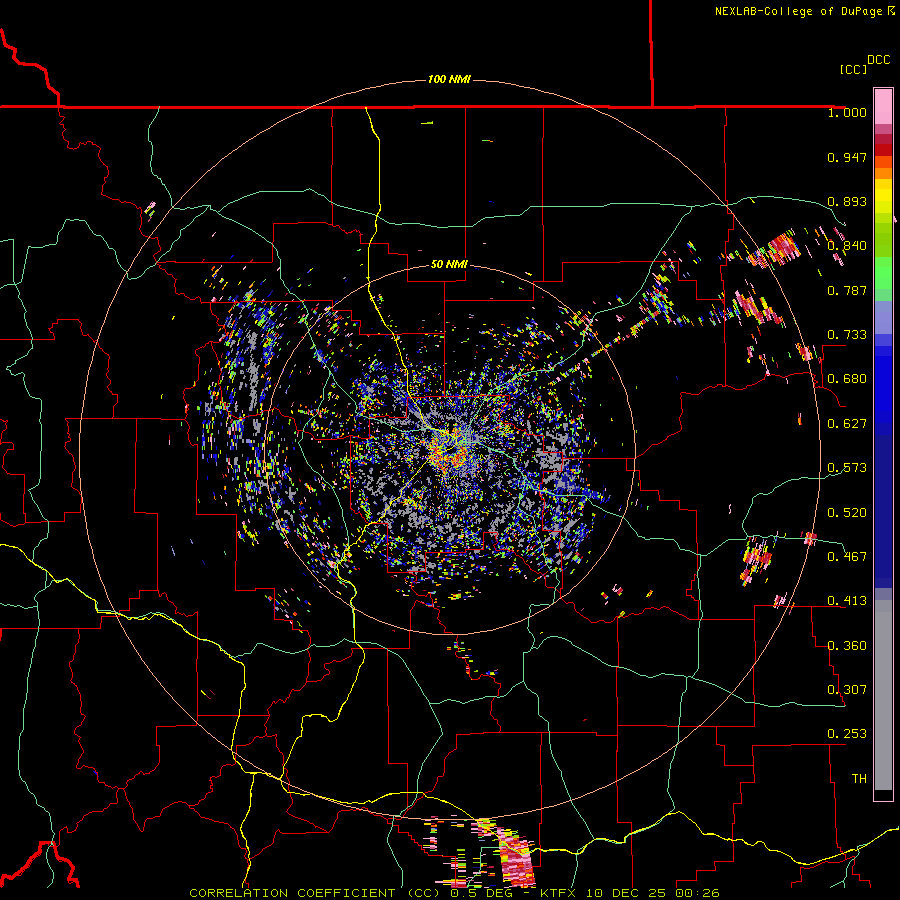Pick the bright green segment of the color bar

(883, 273)
